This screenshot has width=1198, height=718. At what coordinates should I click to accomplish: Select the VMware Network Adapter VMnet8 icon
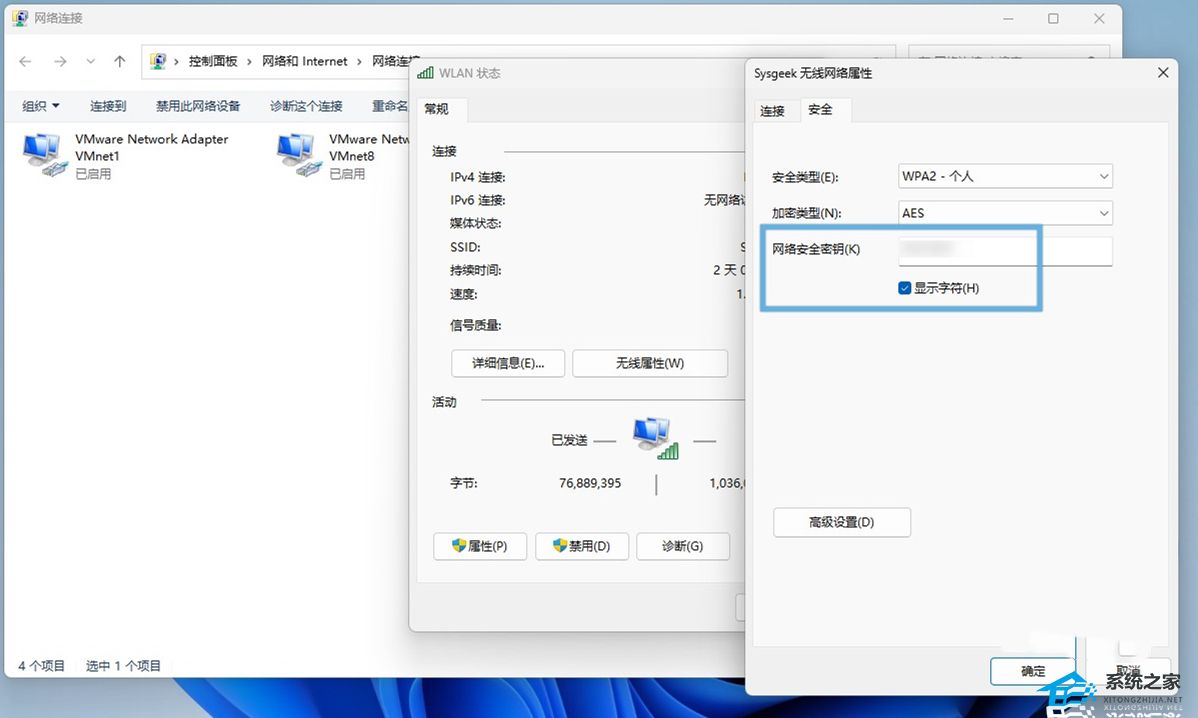click(x=295, y=150)
